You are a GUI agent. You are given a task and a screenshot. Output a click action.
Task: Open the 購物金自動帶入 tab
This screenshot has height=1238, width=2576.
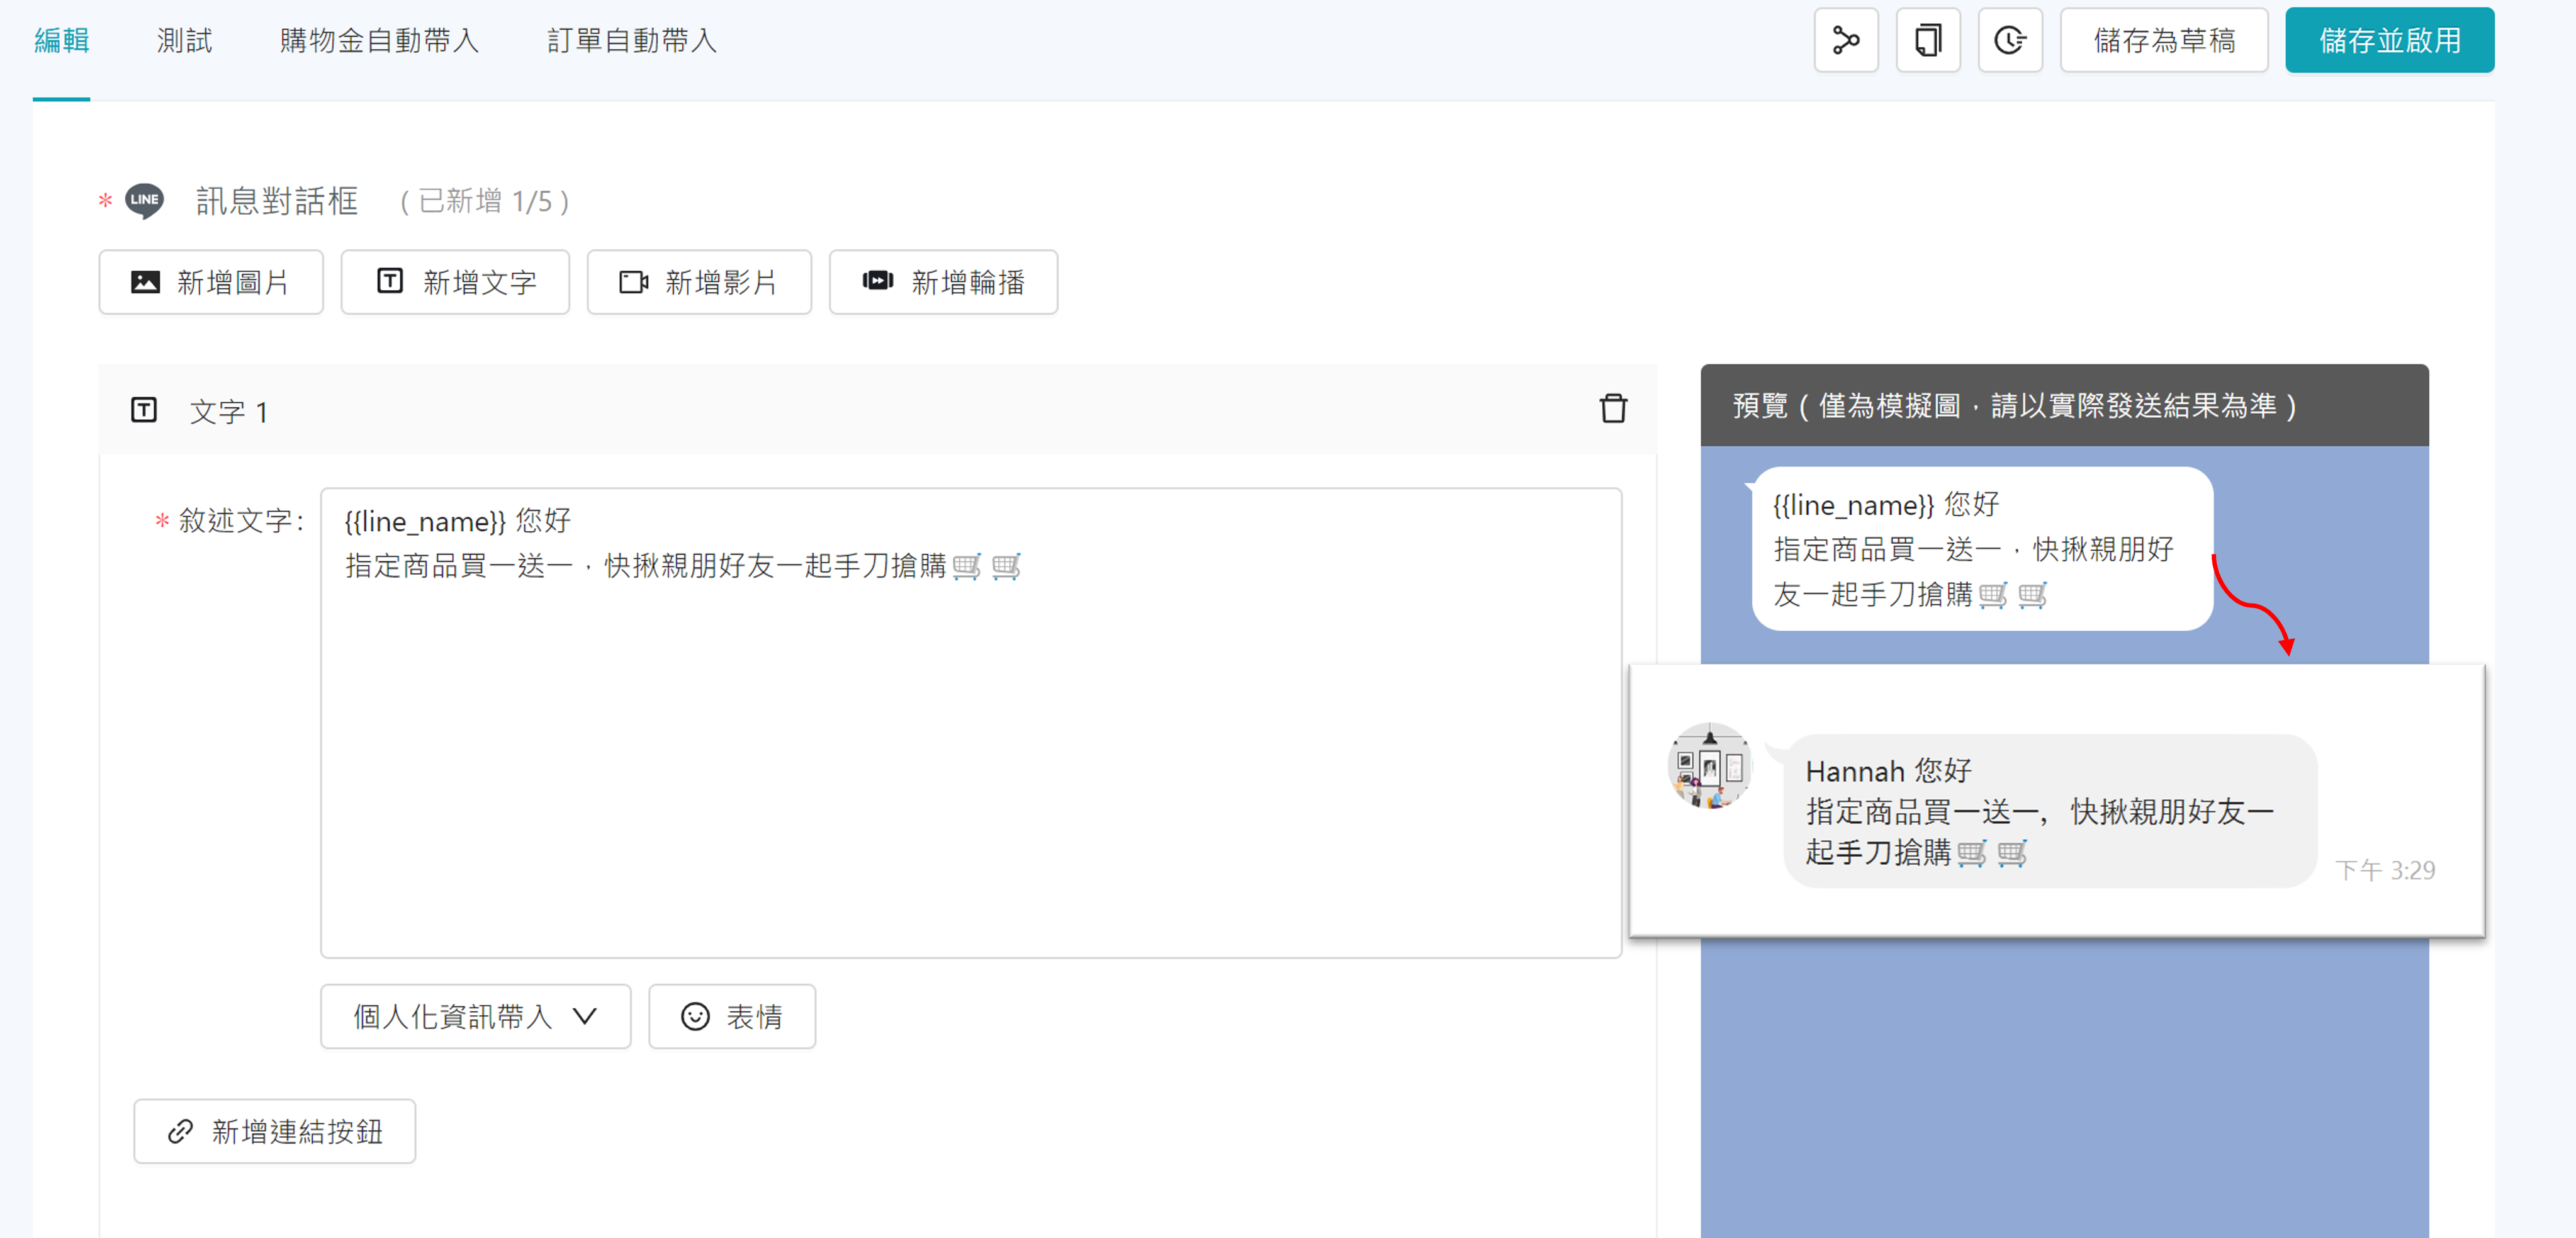point(379,41)
